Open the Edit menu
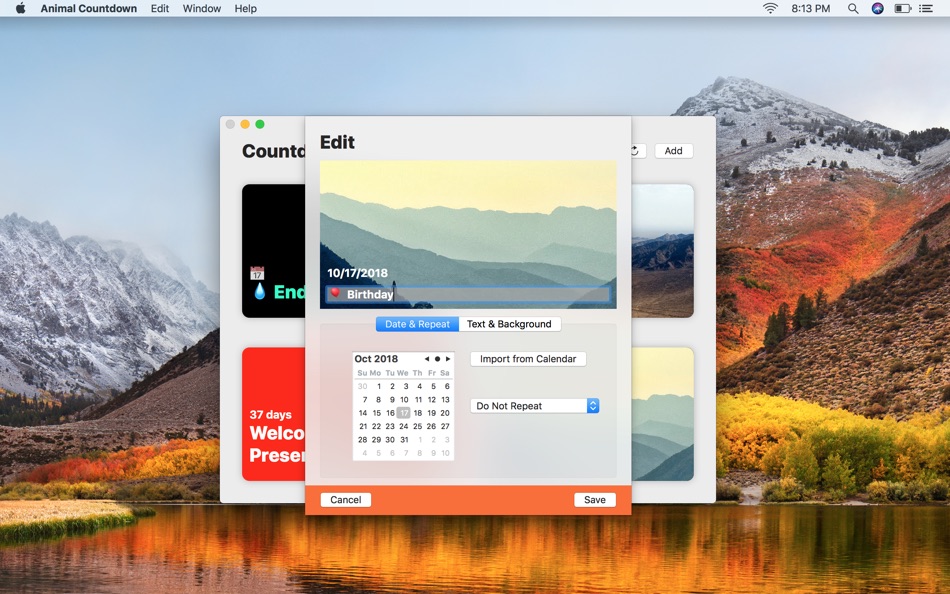Viewport: 950px width, 594px height. [160, 8]
